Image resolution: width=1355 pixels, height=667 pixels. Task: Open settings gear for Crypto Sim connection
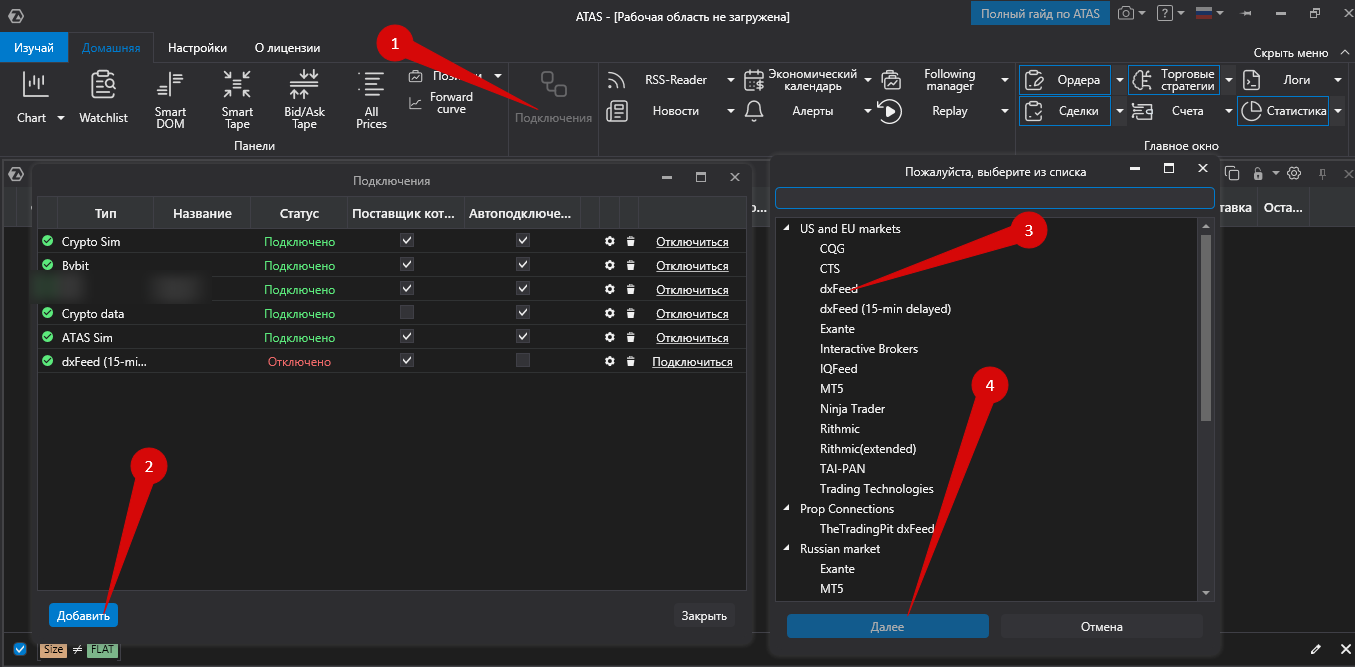[x=610, y=242]
